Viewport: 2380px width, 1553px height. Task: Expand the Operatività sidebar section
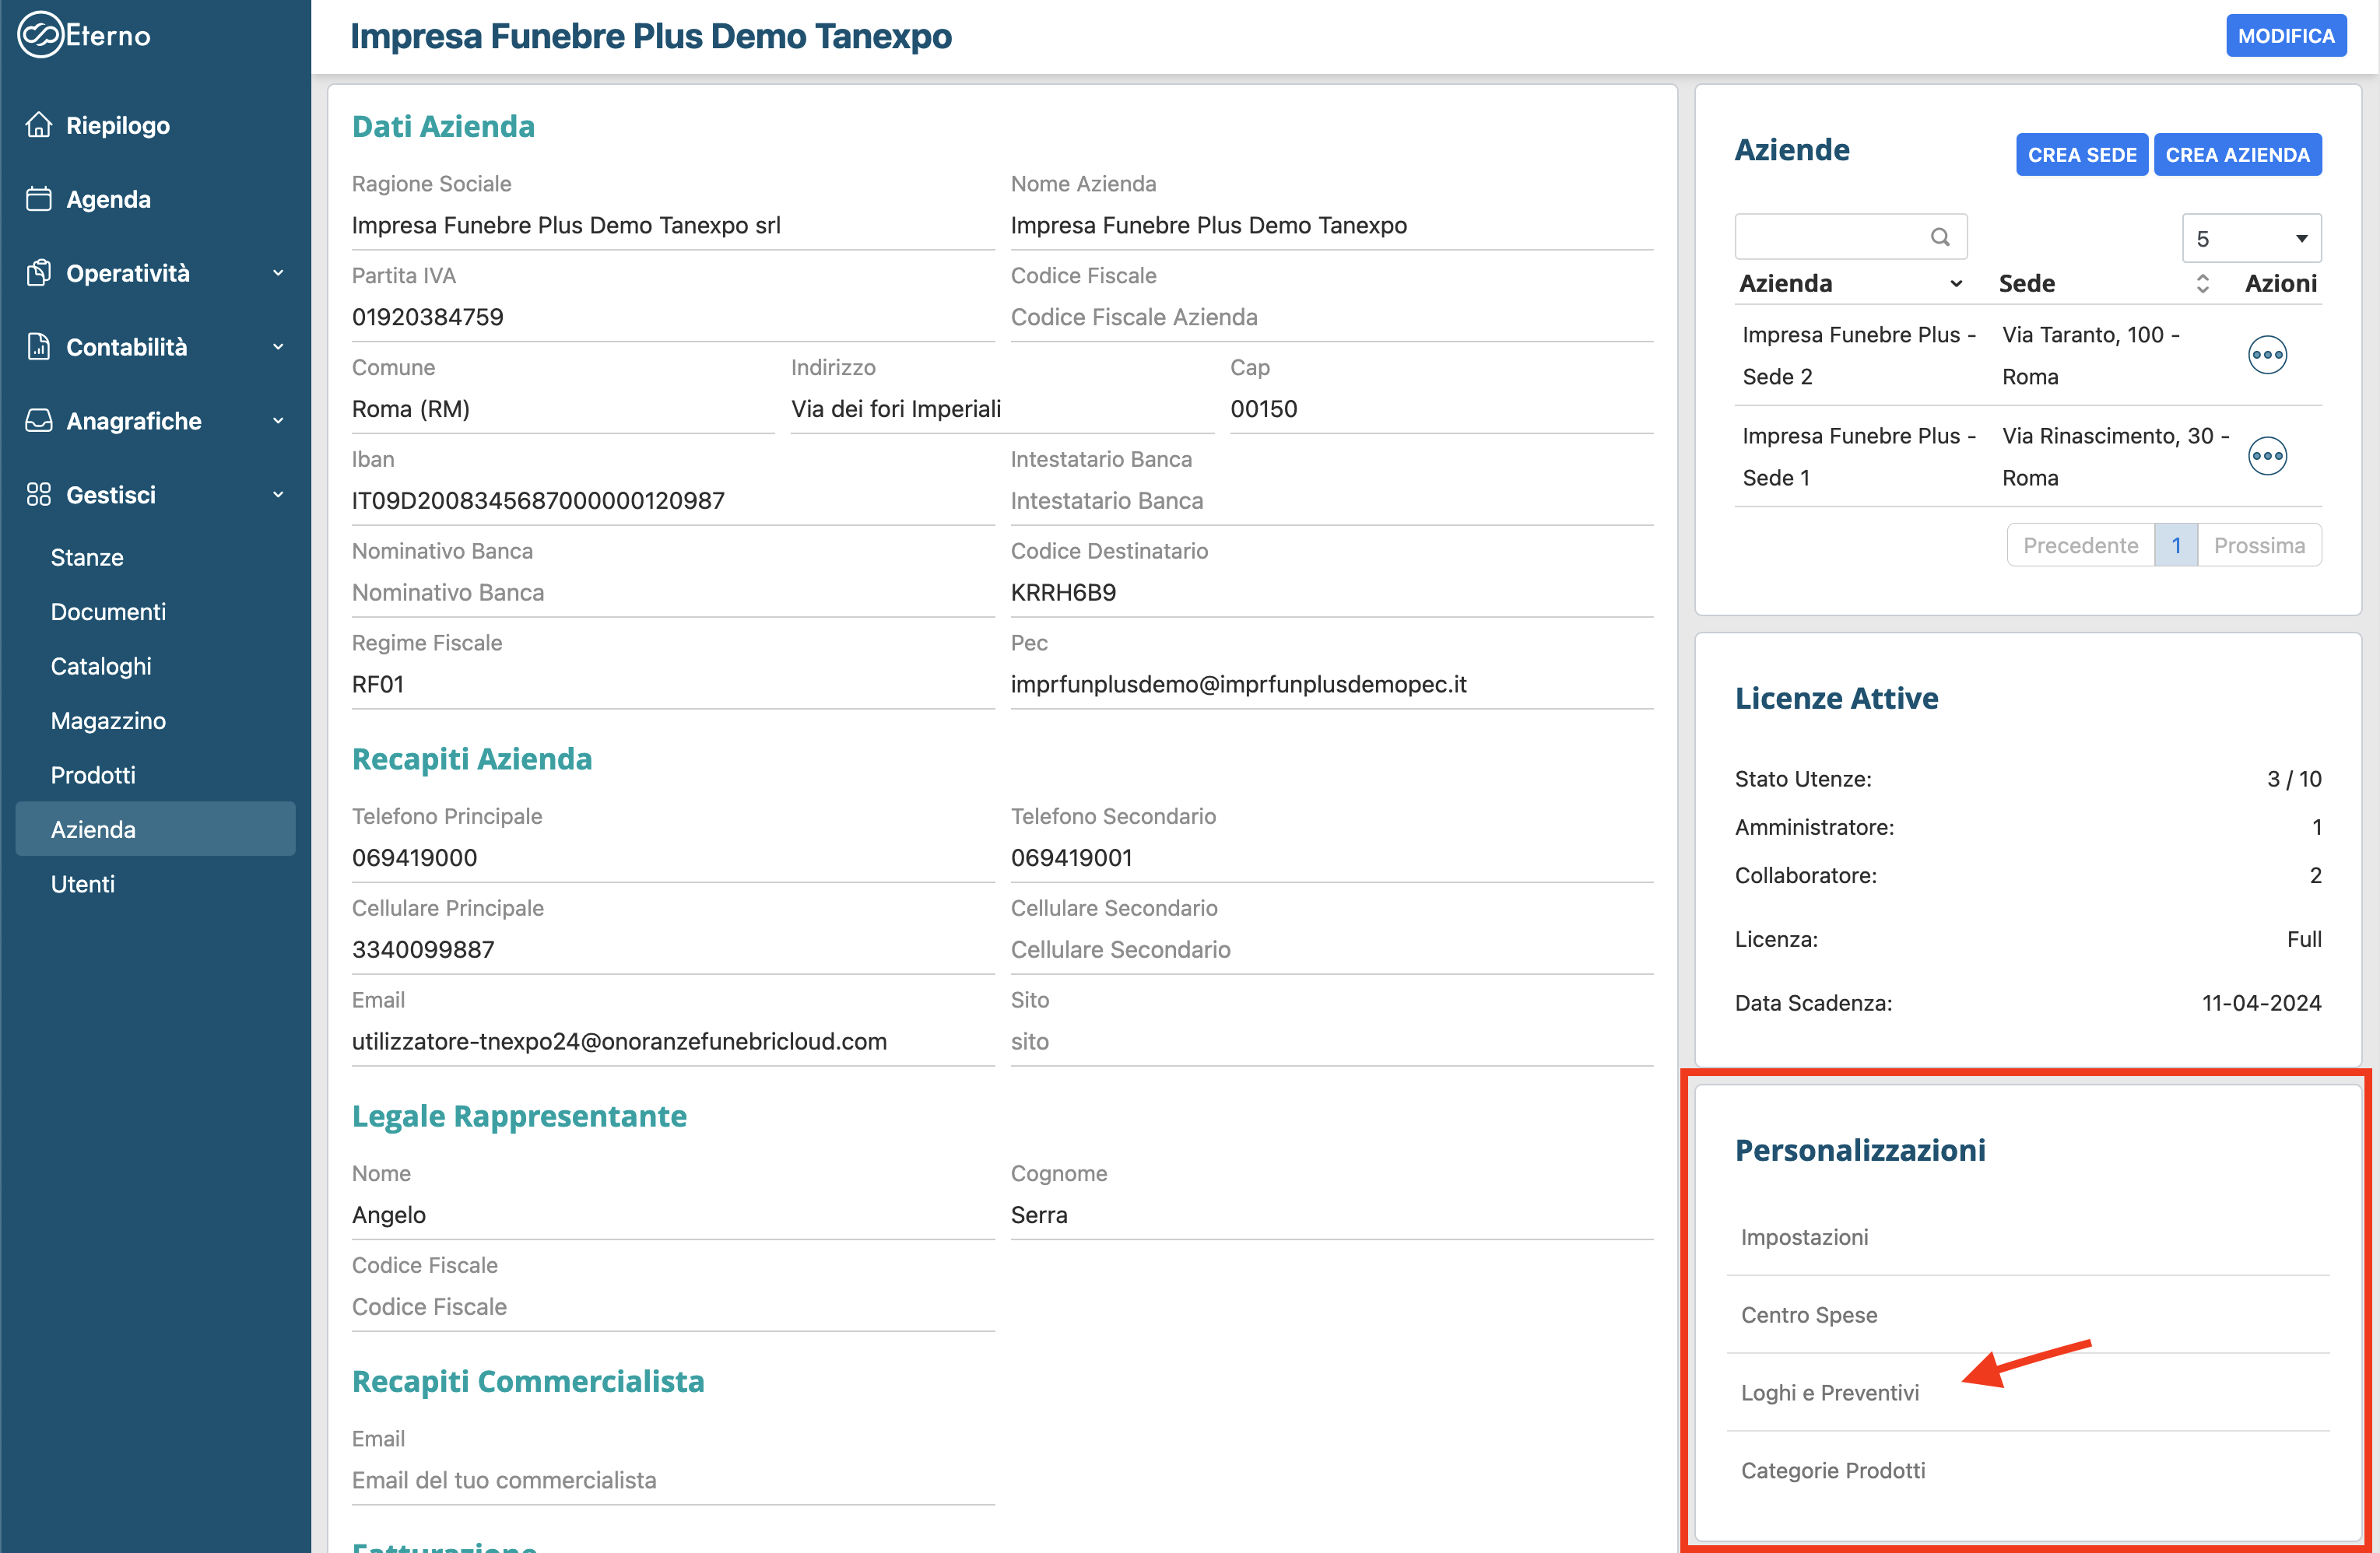tap(278, 273)
